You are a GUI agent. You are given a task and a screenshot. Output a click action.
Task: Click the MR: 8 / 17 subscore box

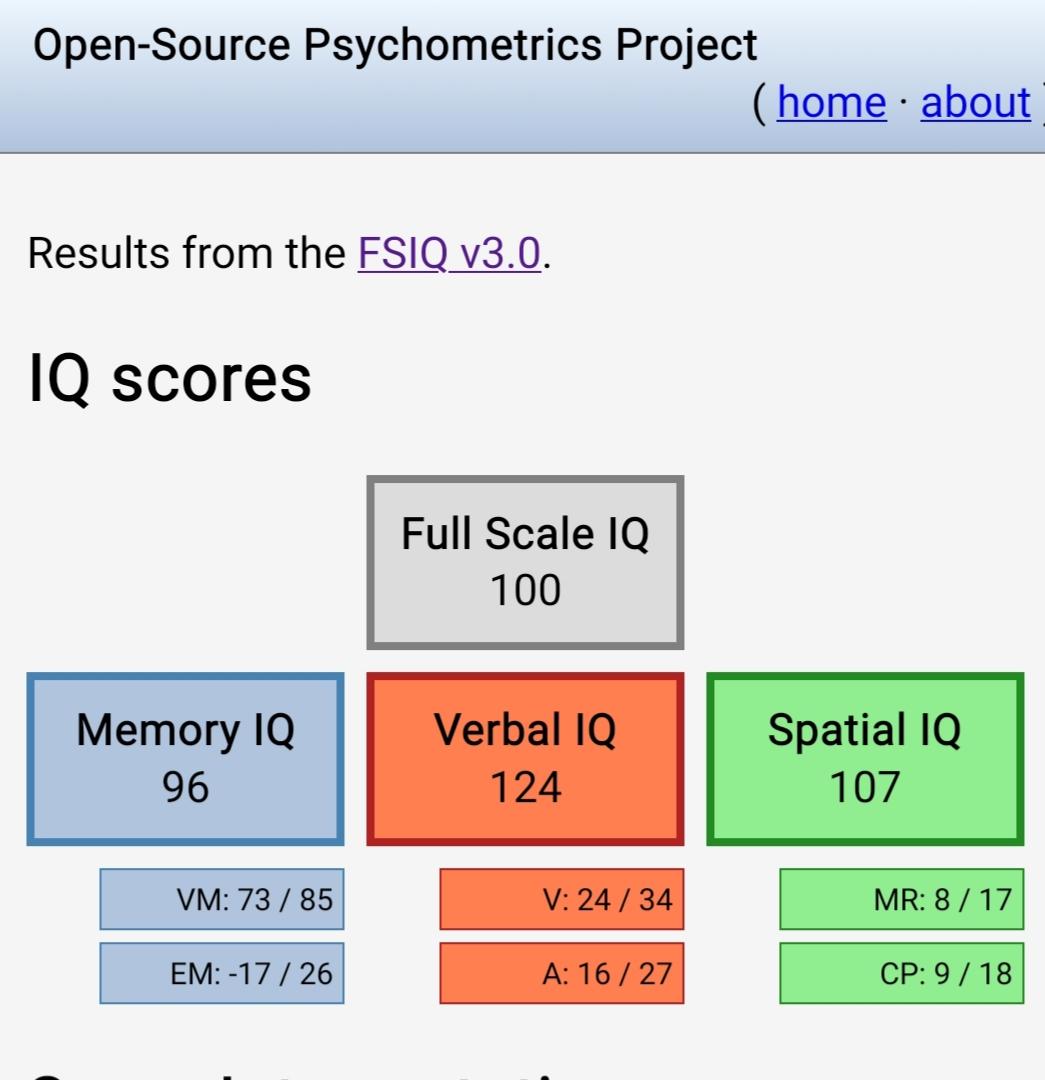[x=902, y=899]
